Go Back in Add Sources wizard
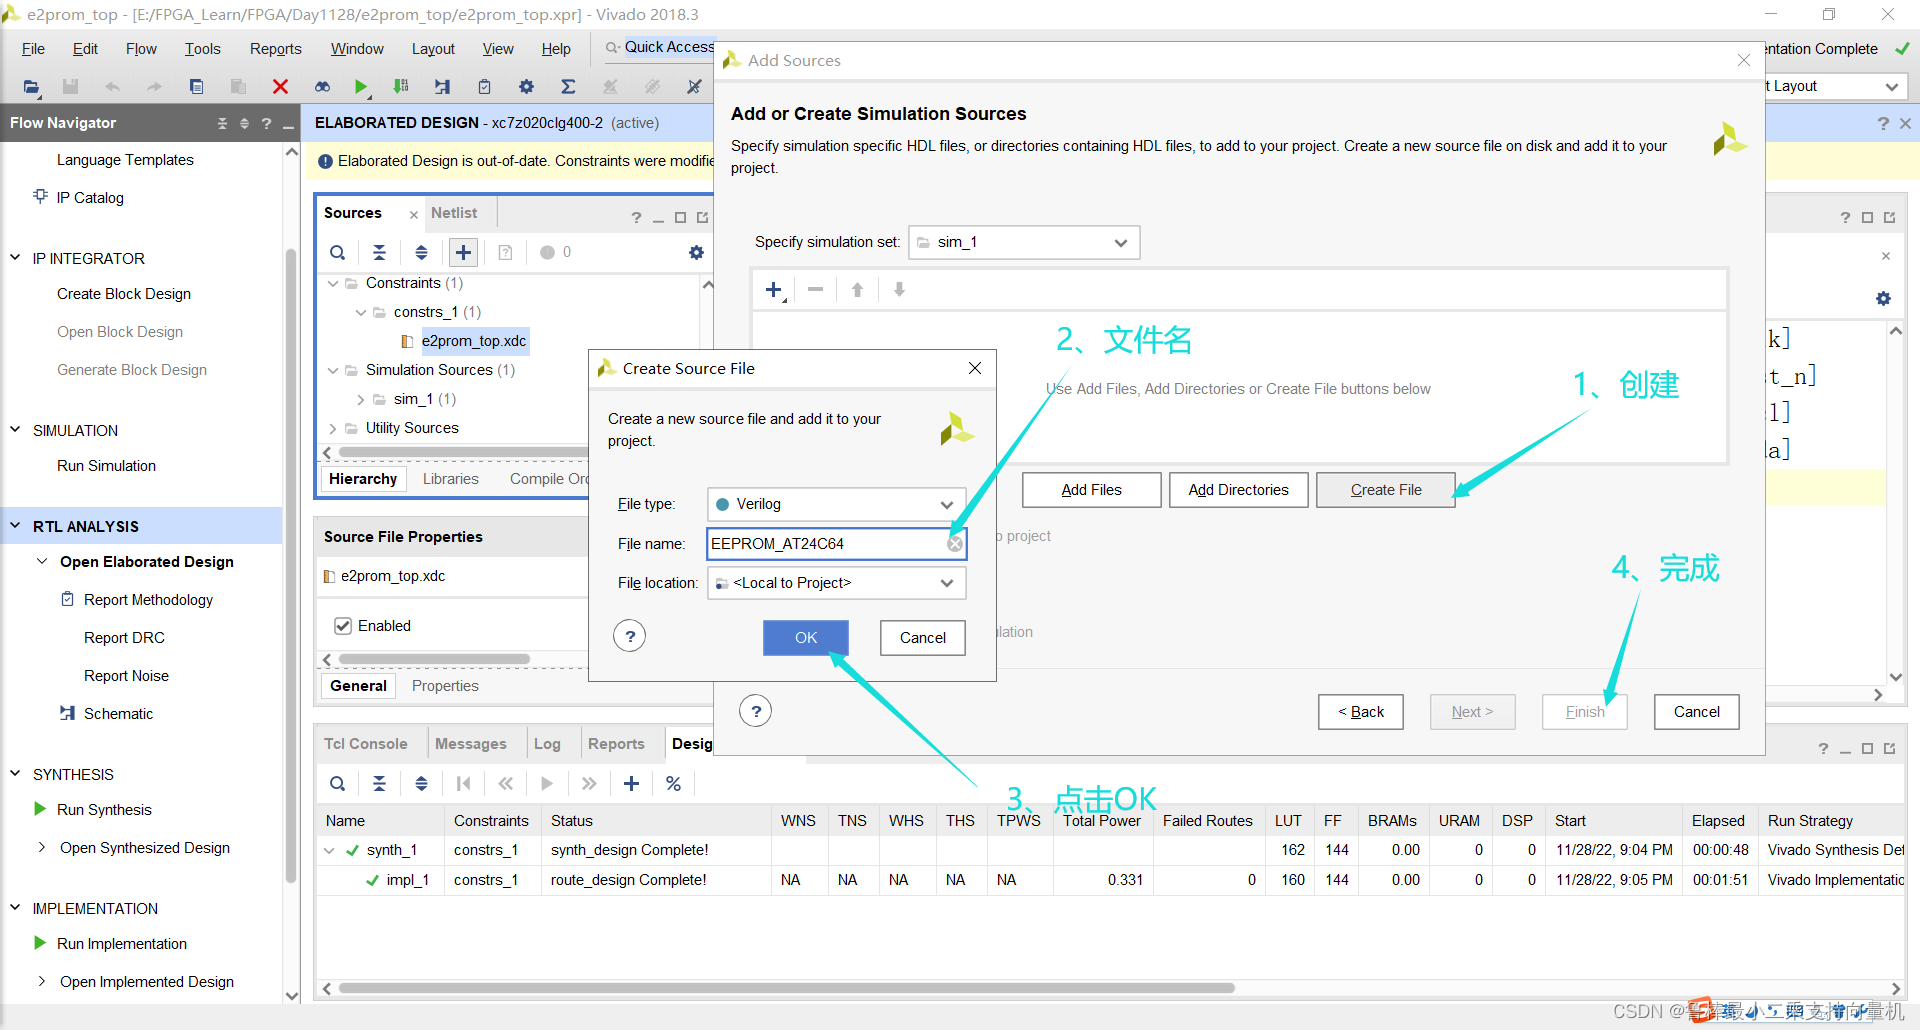 tap(1361, 712)
